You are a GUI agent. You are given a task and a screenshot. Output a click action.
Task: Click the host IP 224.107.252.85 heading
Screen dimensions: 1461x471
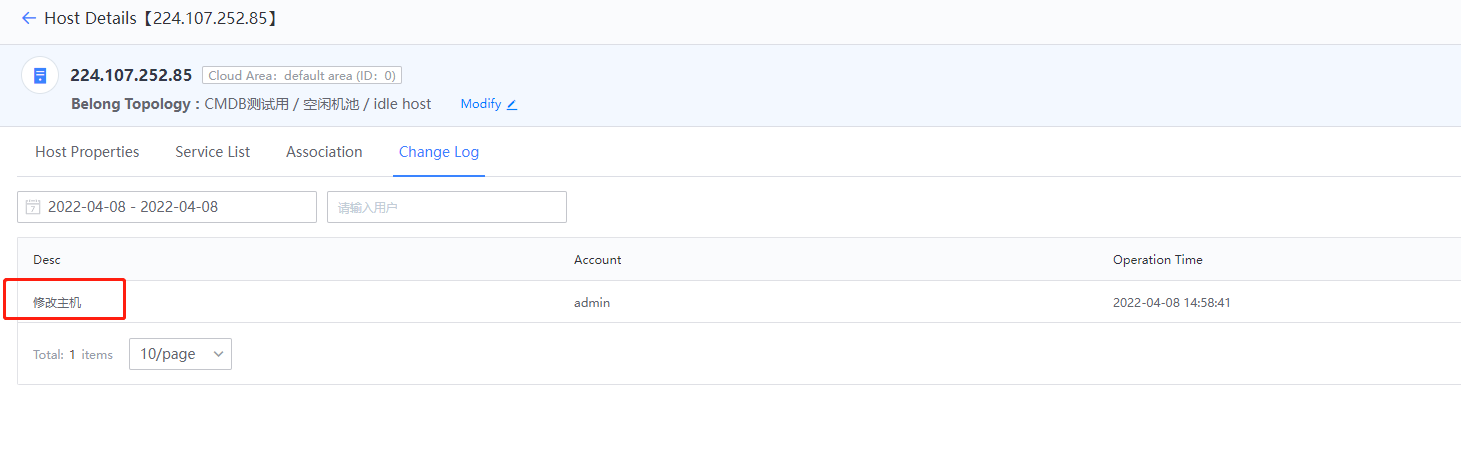click(x=131, y=75)
